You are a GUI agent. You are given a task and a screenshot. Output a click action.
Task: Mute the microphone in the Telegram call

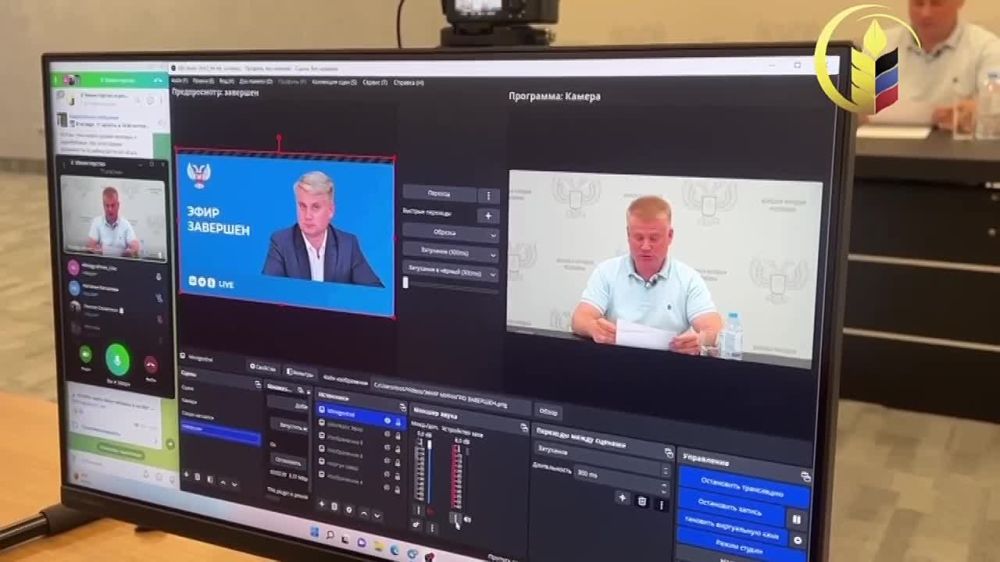coord(117,360)
